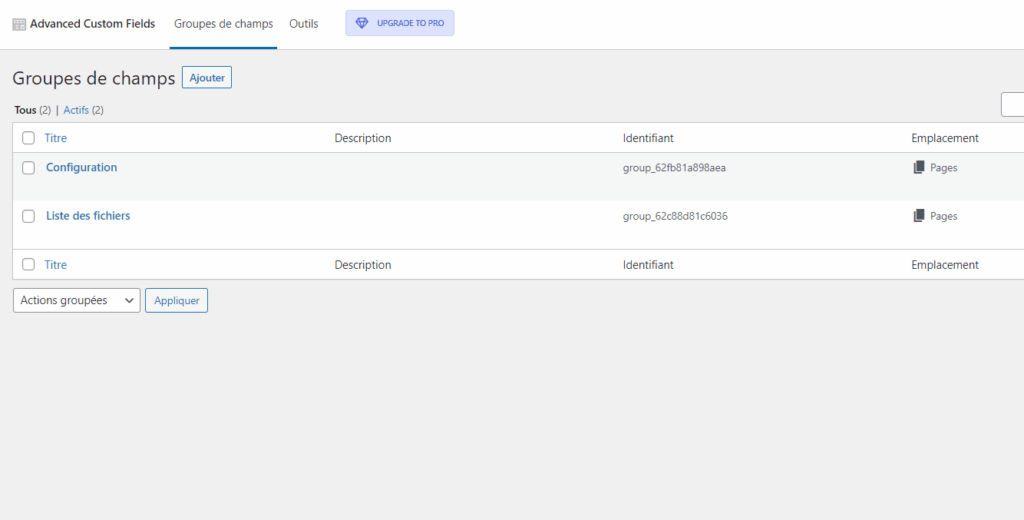The height and width of the screenshot is (520, 1024).
Task: Tick the Configuration row checkbox
Action: coord(29,168)
